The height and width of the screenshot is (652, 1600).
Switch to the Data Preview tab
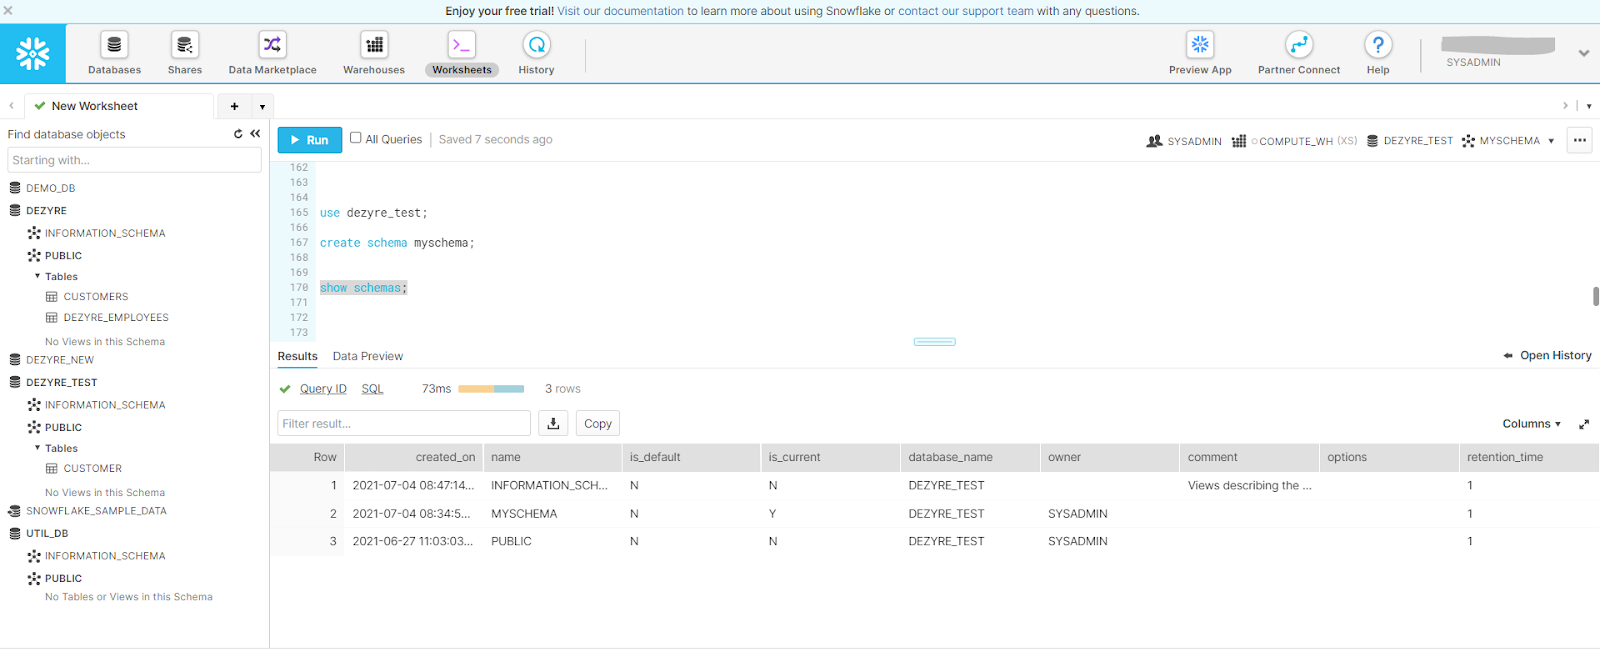368,357
